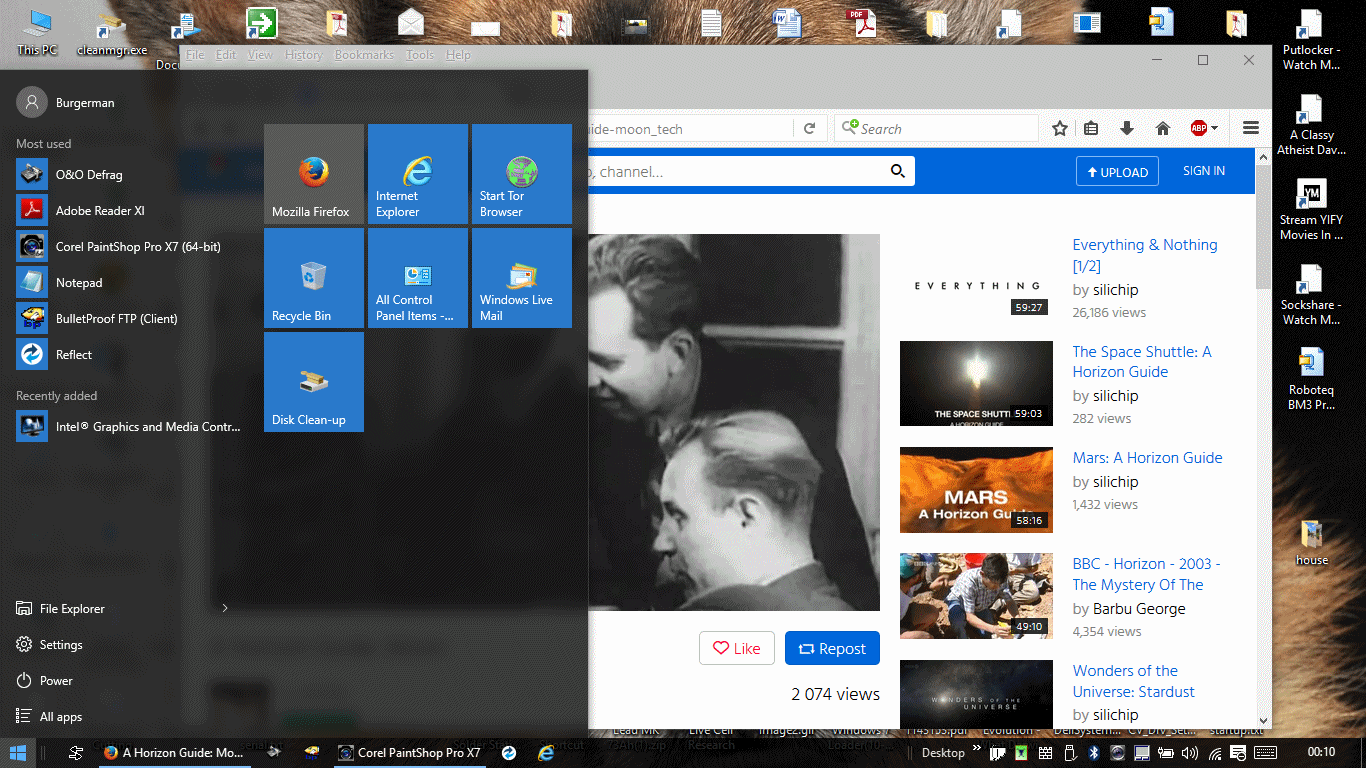The height and width of the screenshot is (768, 1366).
Task: Click the Firefox home icon
Action: click(x=1162, y=128)
